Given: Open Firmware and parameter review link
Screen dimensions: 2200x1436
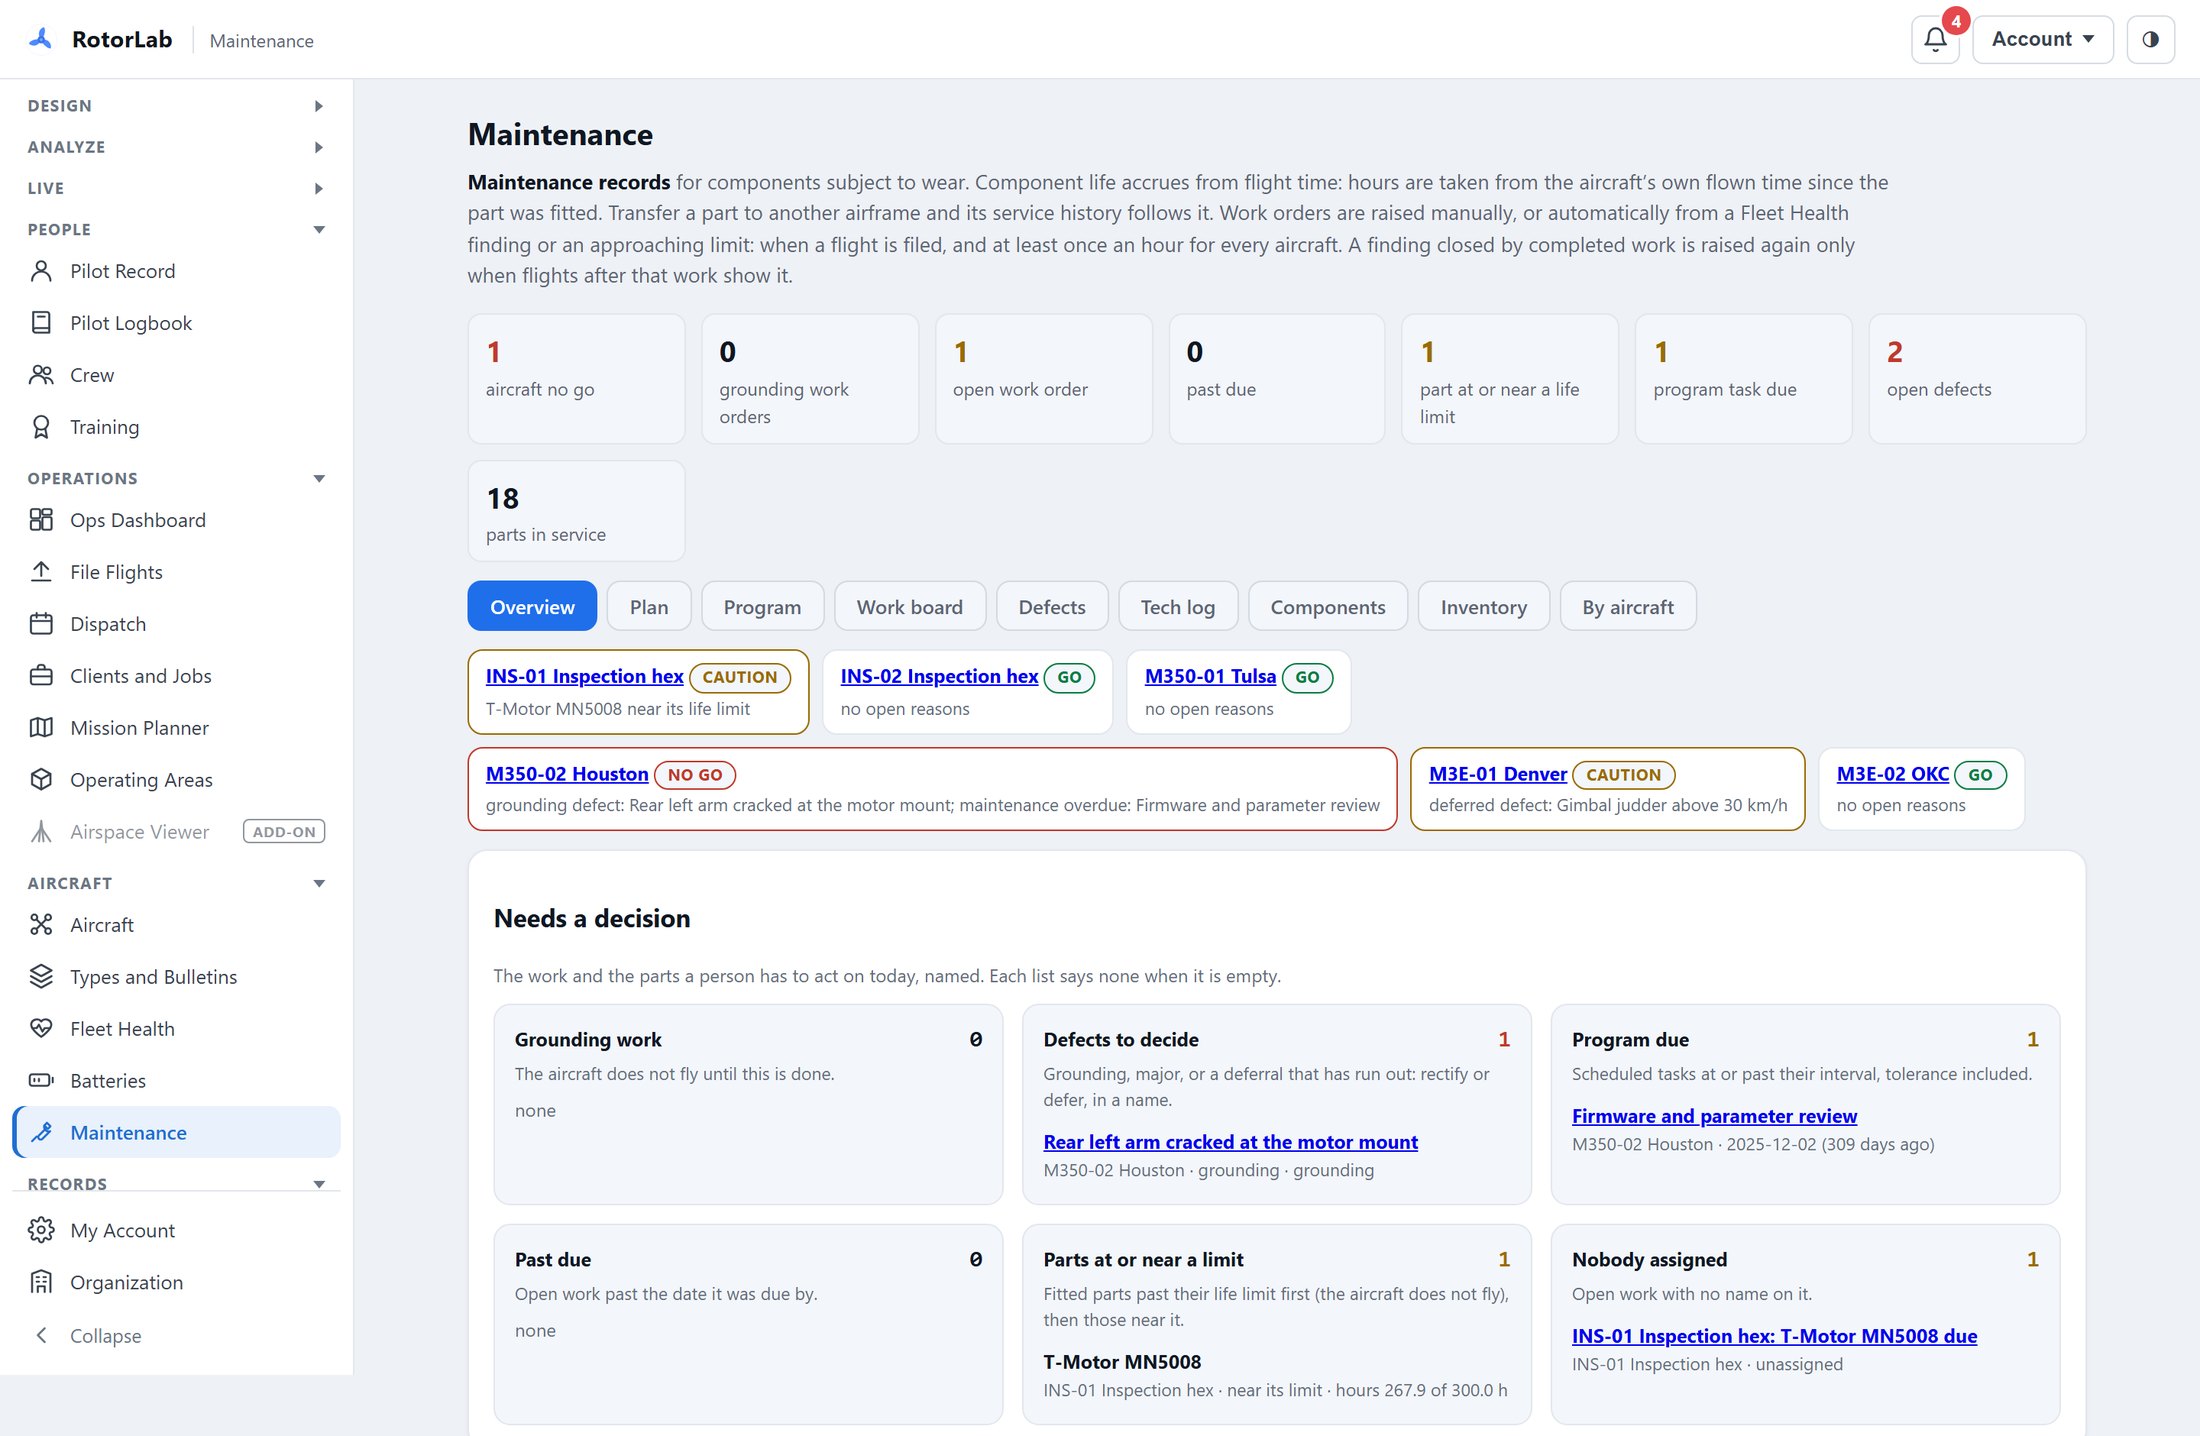Looking at the screenshot, I should [1714, 1116].
